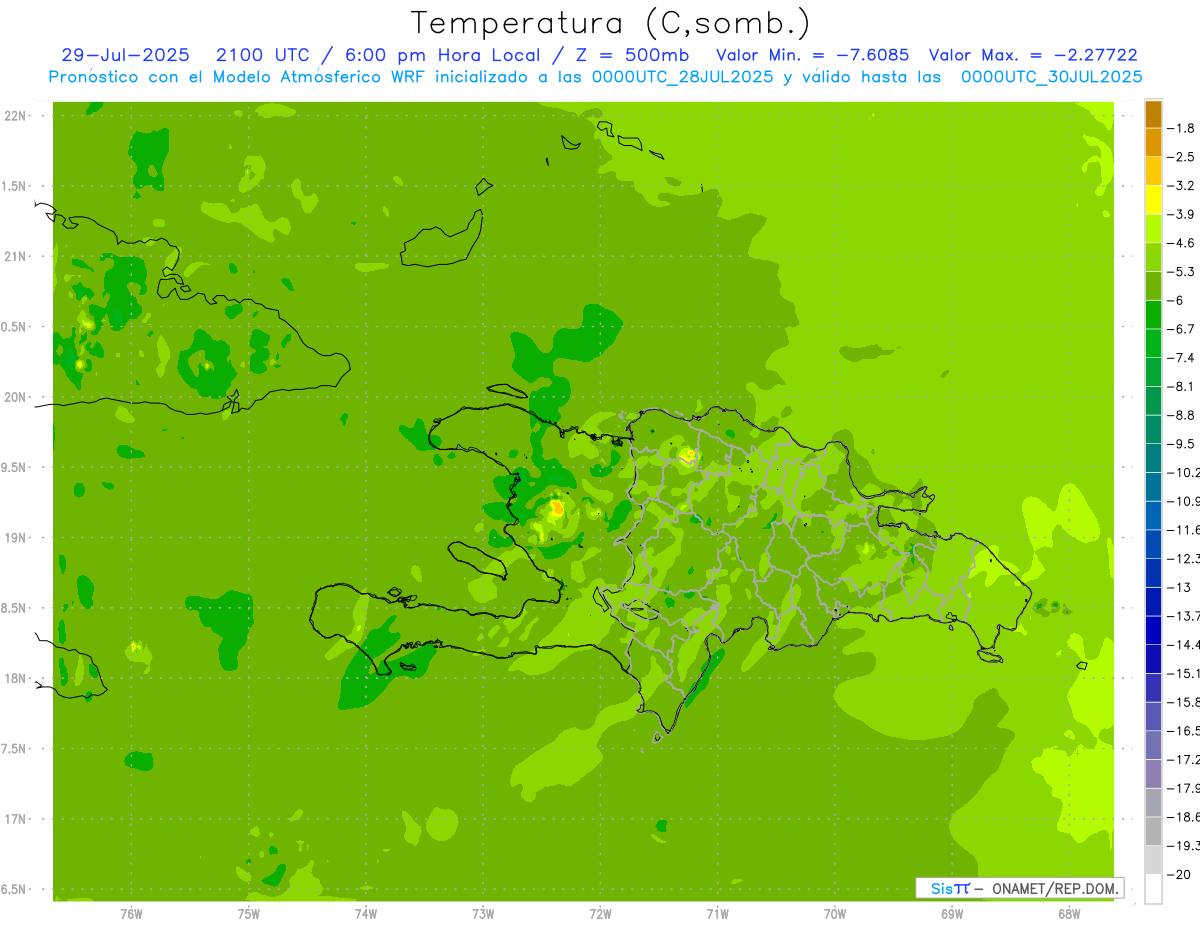Click the "-5.3" legend value

(1181, 272)
